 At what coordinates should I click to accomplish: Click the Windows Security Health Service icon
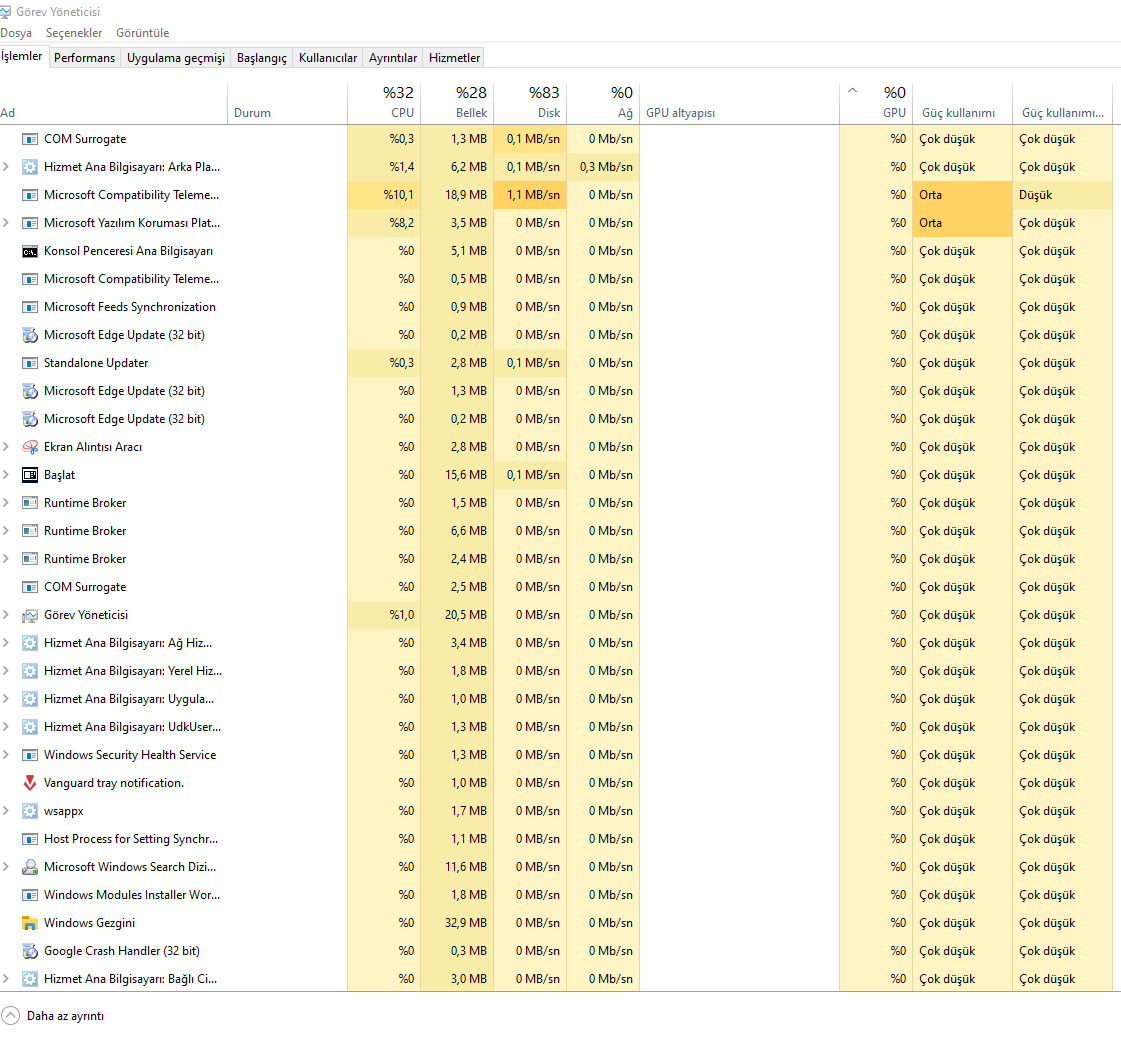(x=29, y=756)
